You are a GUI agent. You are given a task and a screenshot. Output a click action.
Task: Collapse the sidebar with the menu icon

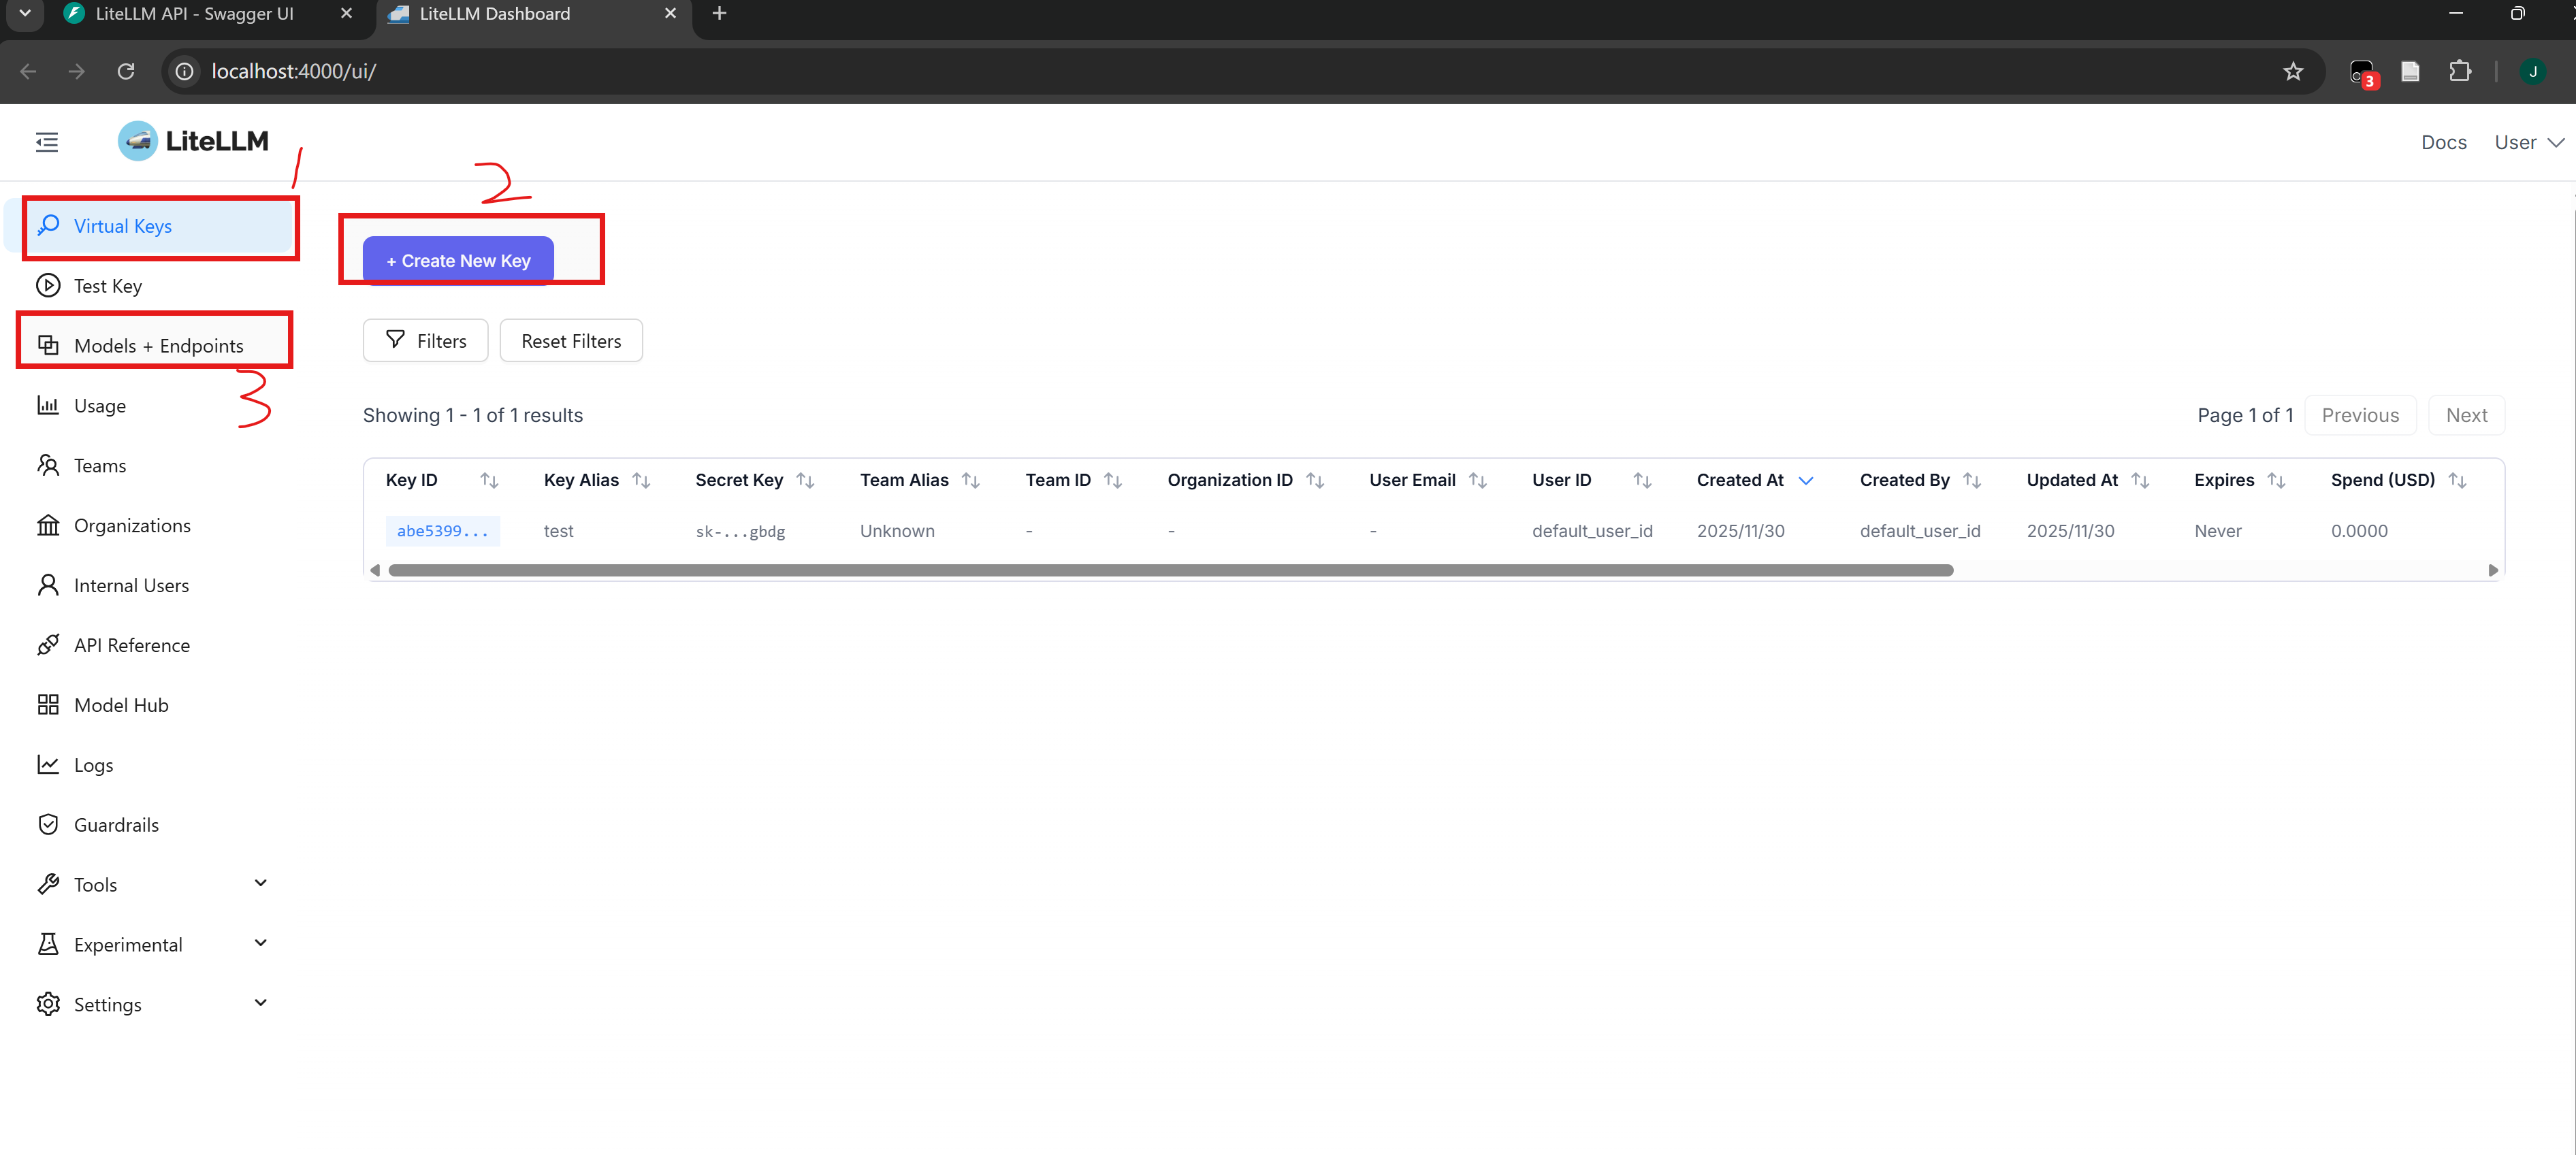point(47,142)
